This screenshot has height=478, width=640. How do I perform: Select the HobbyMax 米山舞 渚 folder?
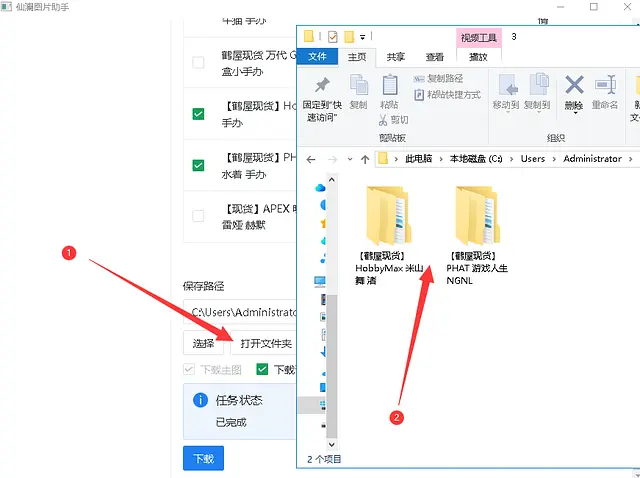click(x=388, y=236)
